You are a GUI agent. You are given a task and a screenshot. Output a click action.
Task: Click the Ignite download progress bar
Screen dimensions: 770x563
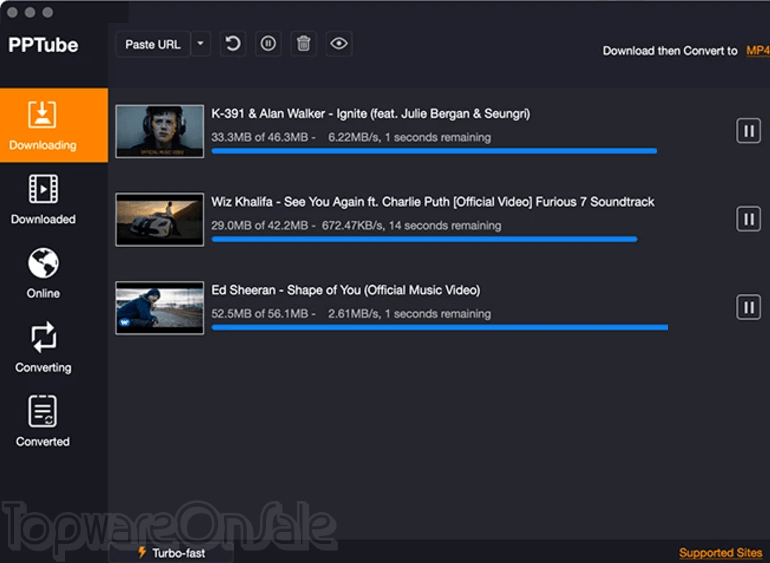click(434, 151)
